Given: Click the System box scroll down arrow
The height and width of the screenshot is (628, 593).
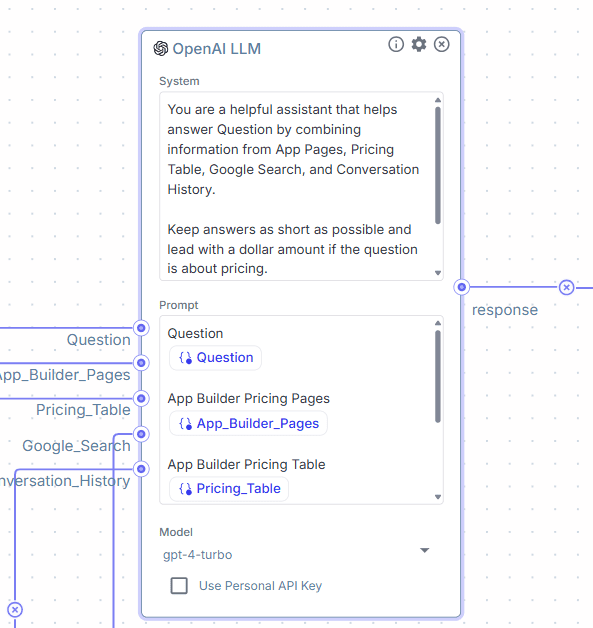Looking at the screenshot, I should point(438,273).
